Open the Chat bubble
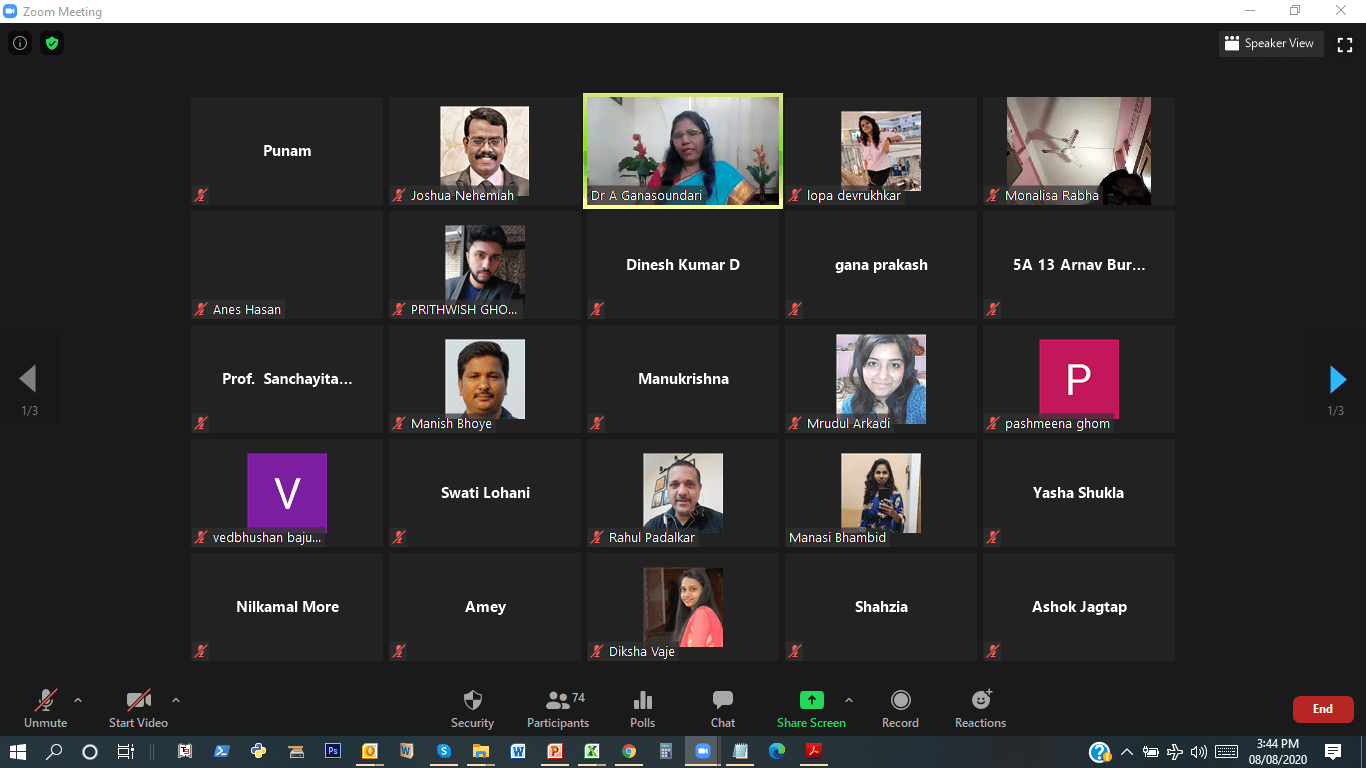This screenshot has width=1366, height=768. point(723,709)
